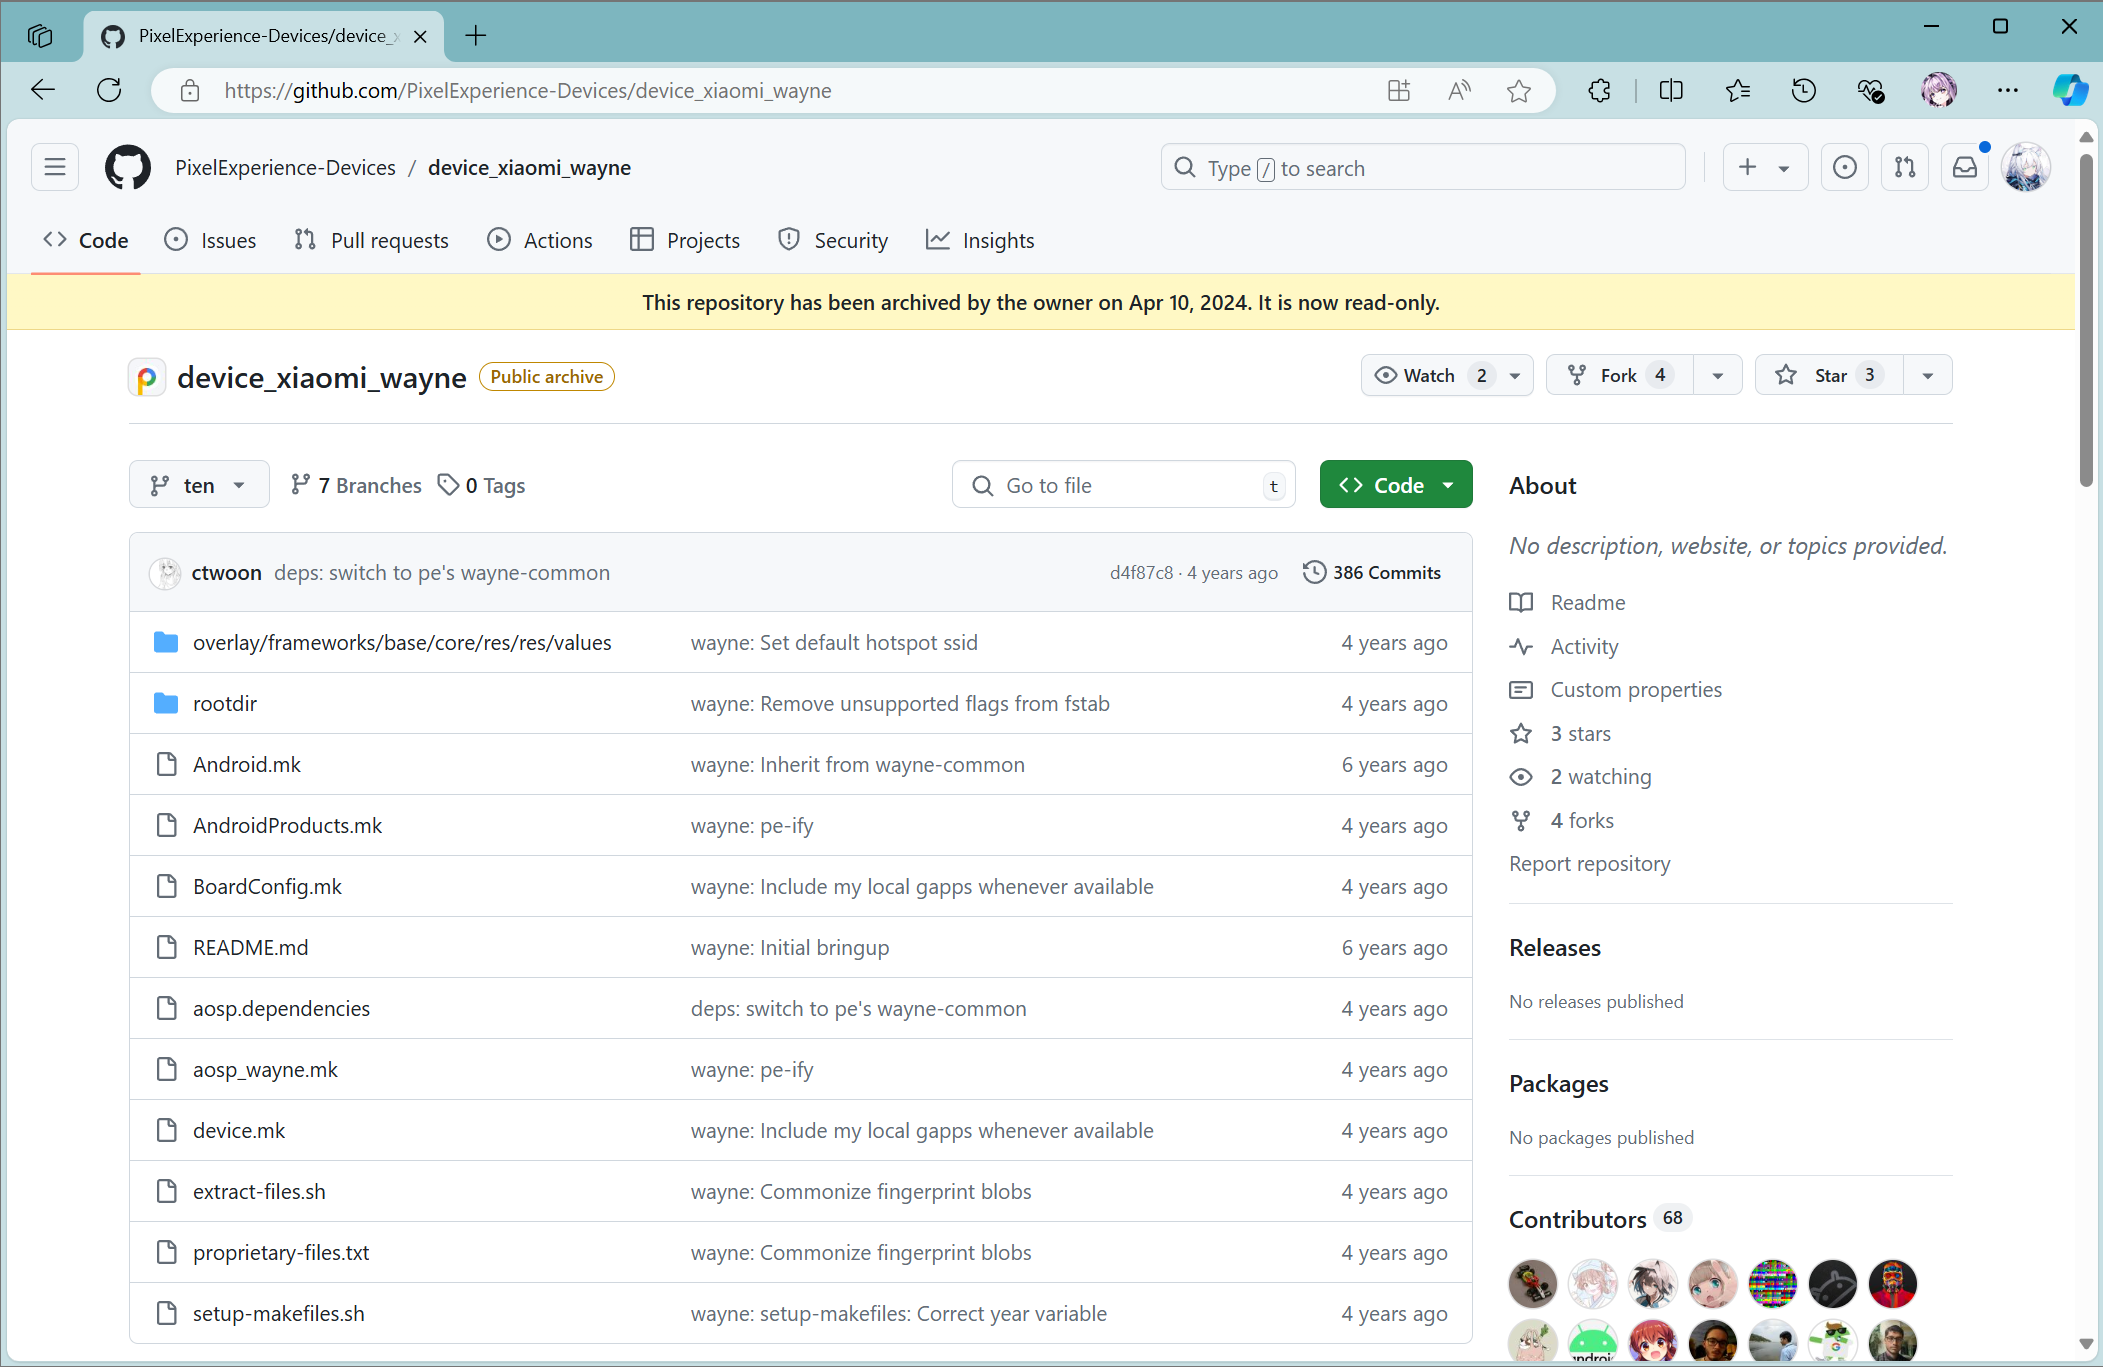Open the 386 Commits history
The width and height of the screenshot is (2103, 1367).
pyautogui.click(x=1372, y=572)
